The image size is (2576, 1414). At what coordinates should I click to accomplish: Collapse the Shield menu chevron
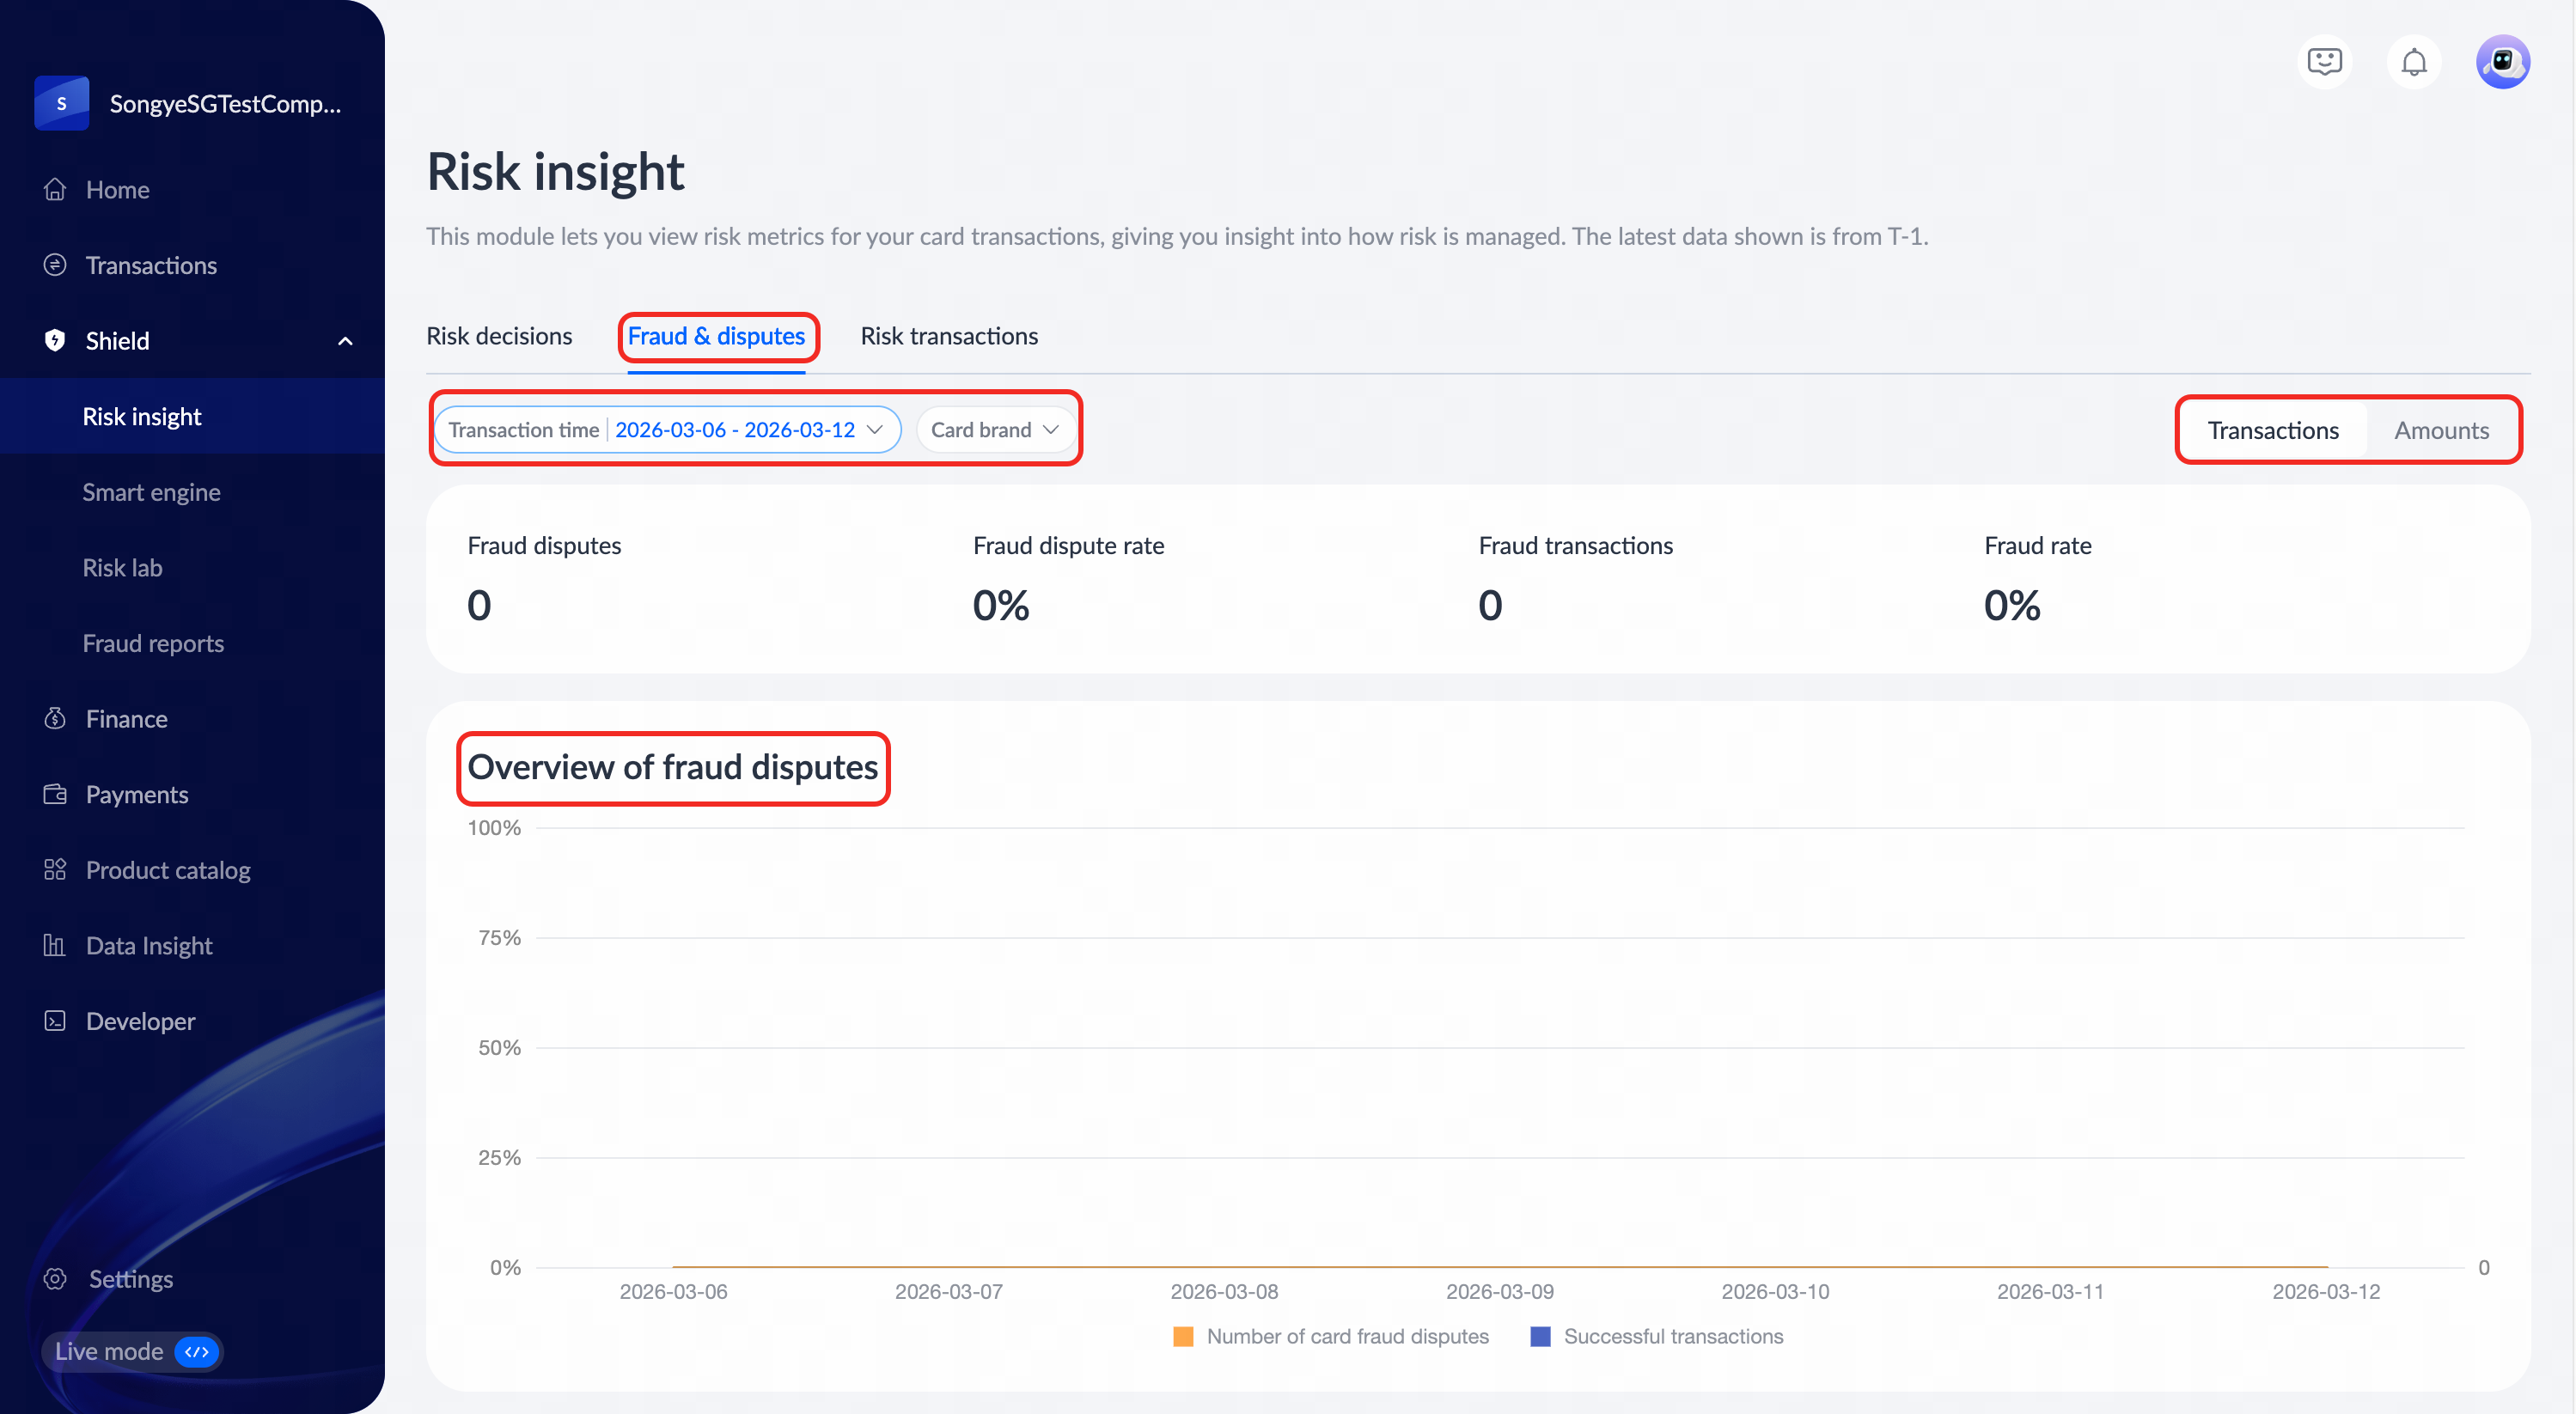click(345, 341)
